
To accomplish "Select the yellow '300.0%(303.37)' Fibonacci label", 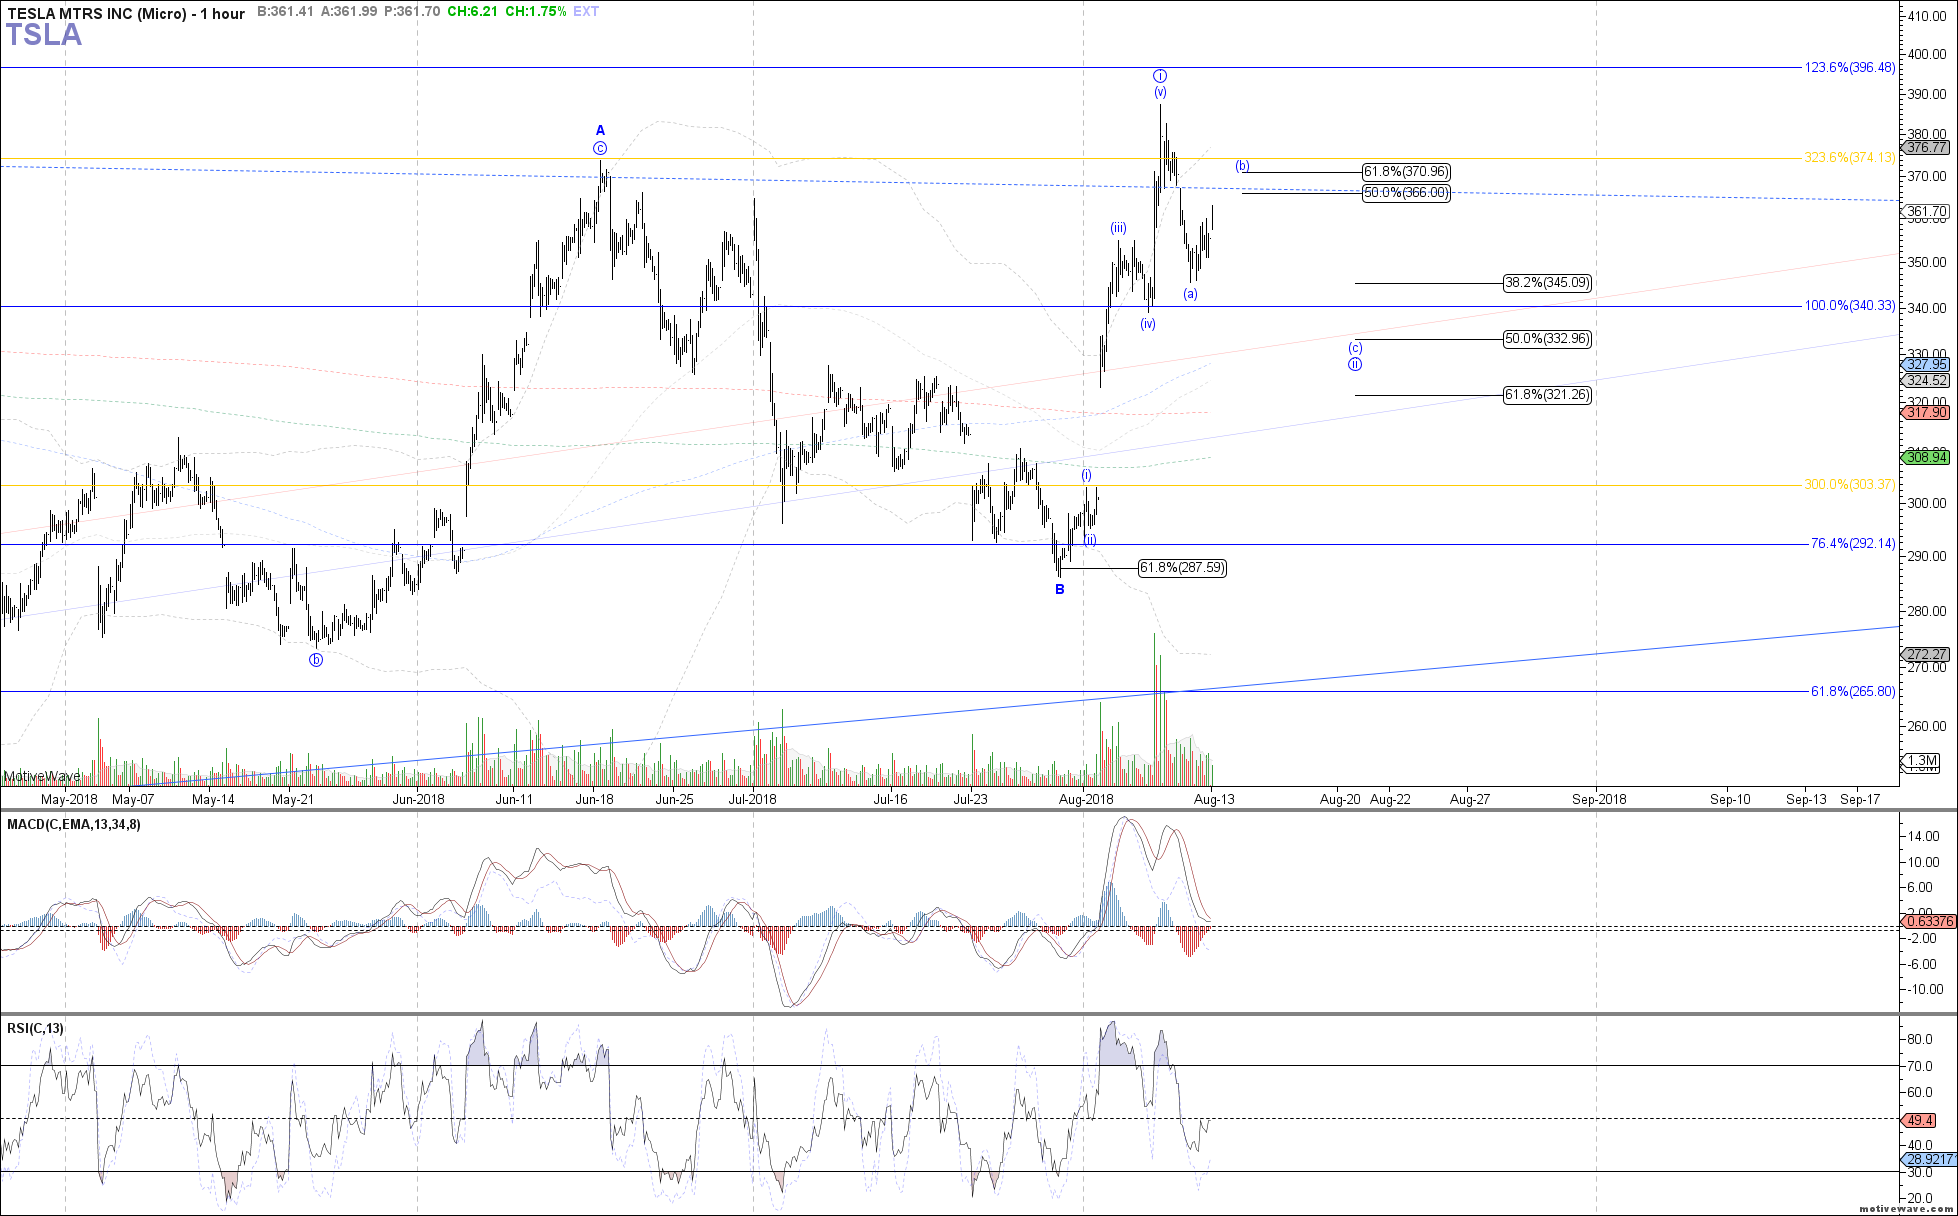I will 1849,484.
